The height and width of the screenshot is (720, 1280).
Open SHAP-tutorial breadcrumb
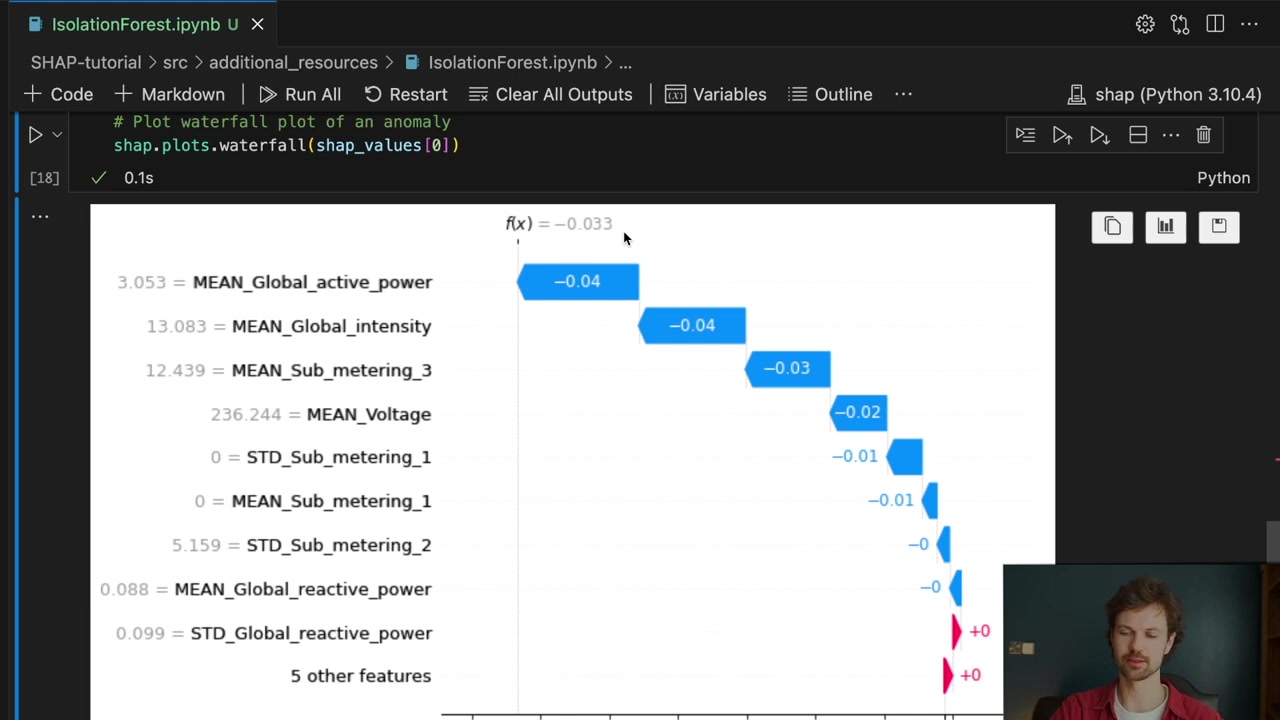point(86,62)
